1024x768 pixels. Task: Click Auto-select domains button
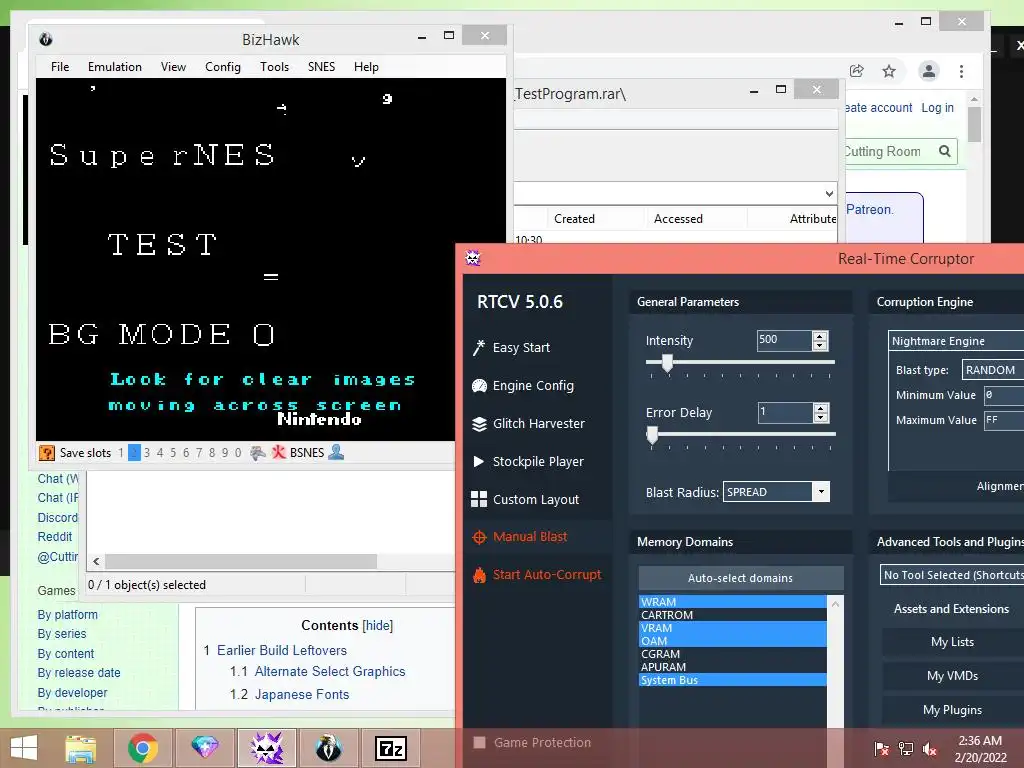pyautogui.click(x=741, y=578)
